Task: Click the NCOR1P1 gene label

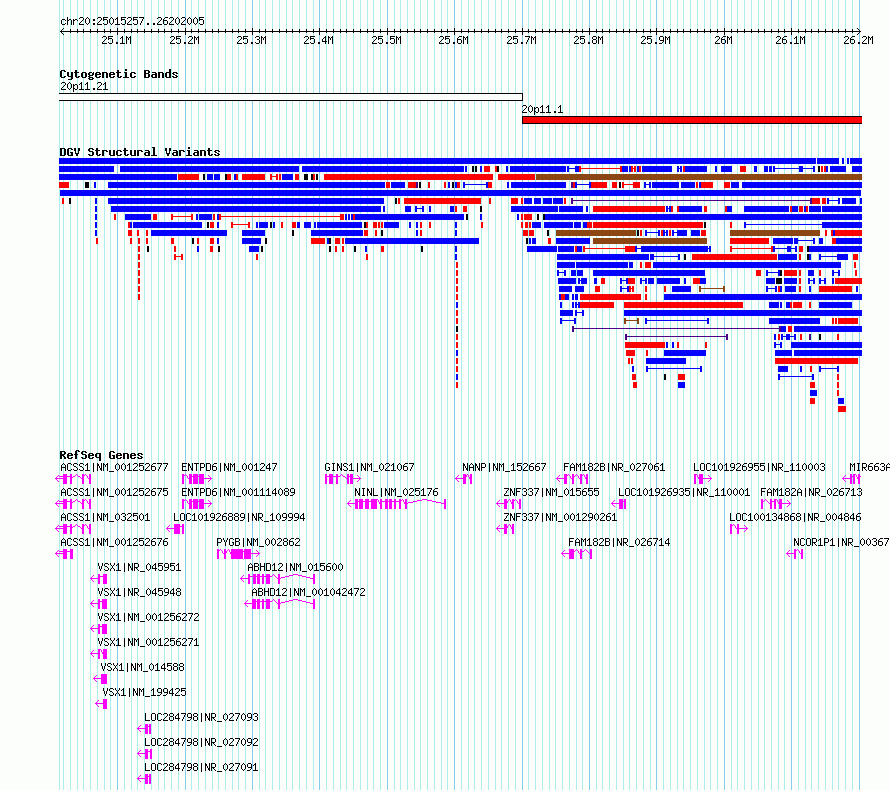Action: pos(841,542)
